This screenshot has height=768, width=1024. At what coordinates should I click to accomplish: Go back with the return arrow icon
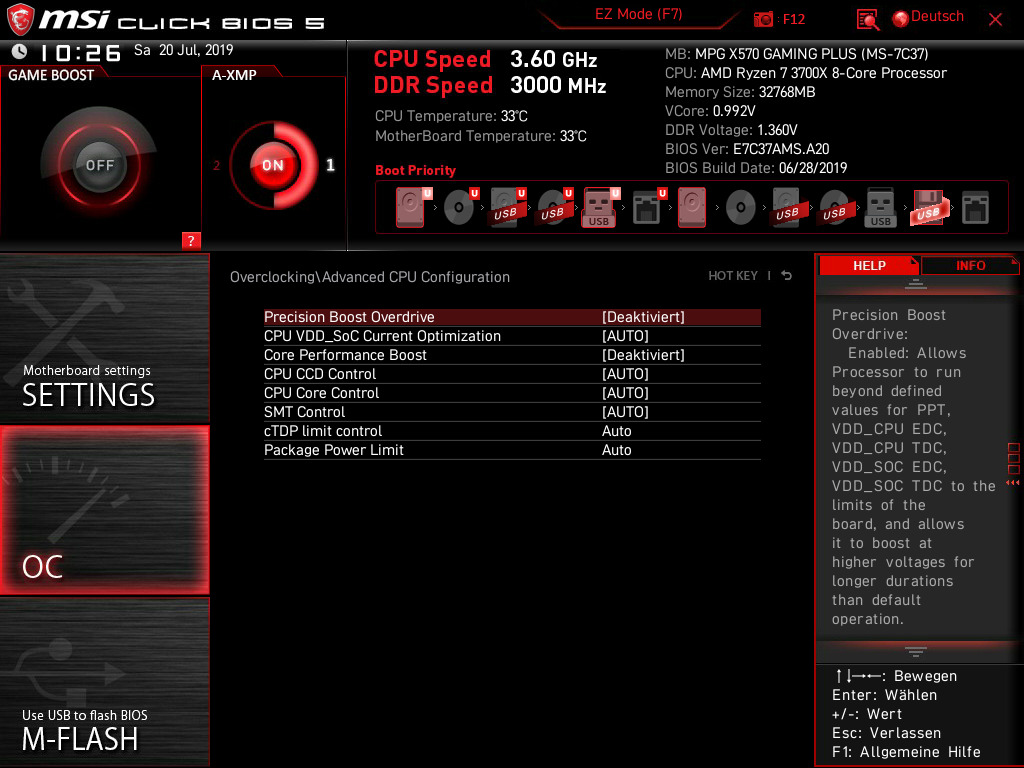(786, 276)
